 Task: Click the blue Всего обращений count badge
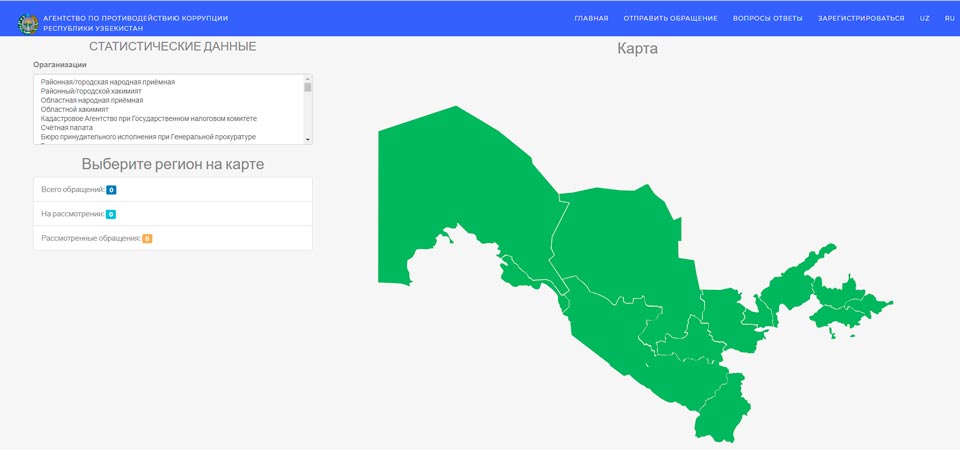coord(111,189)
